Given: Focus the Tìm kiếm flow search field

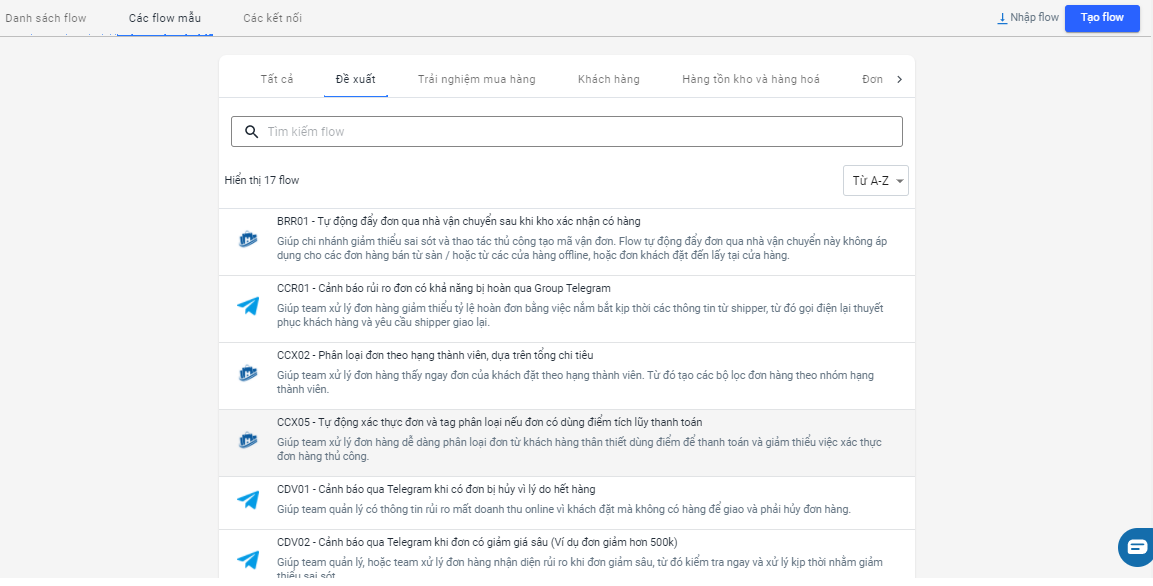Looking at the screenshot, I should 580,132.
